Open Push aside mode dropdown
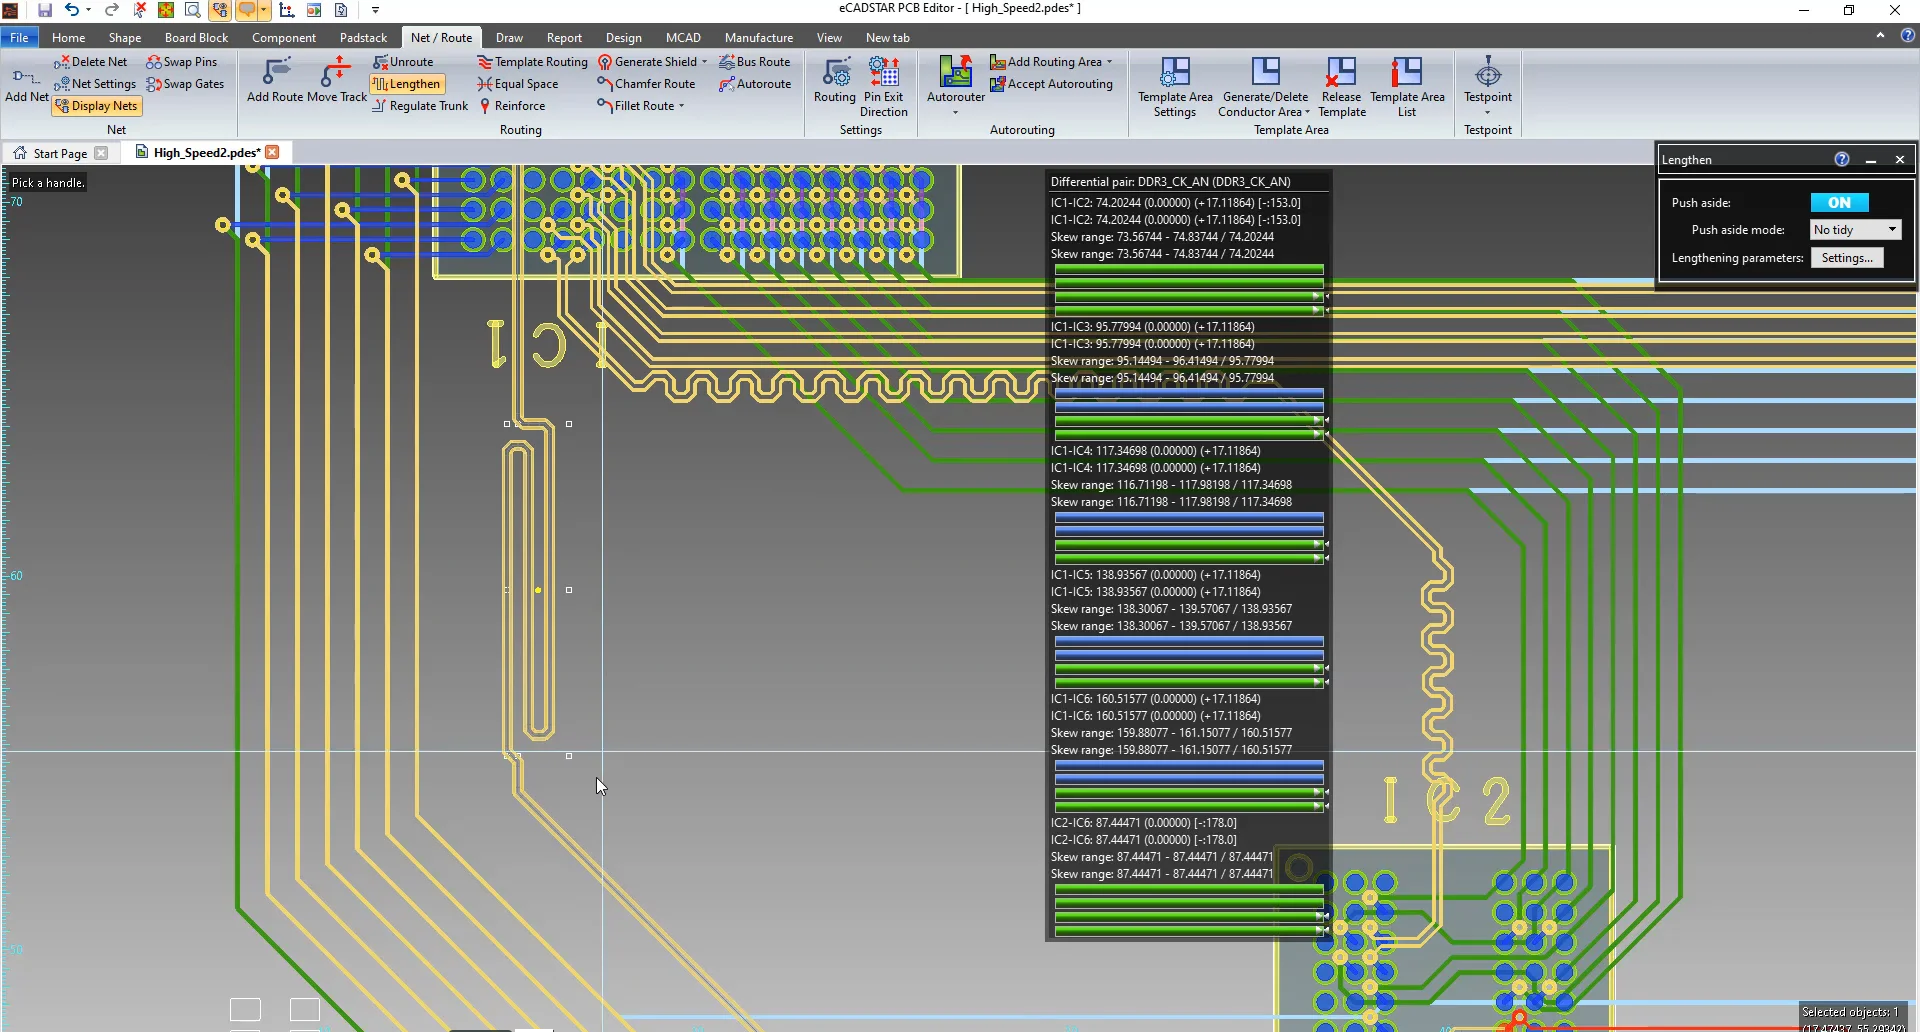 pos(1856,230)
